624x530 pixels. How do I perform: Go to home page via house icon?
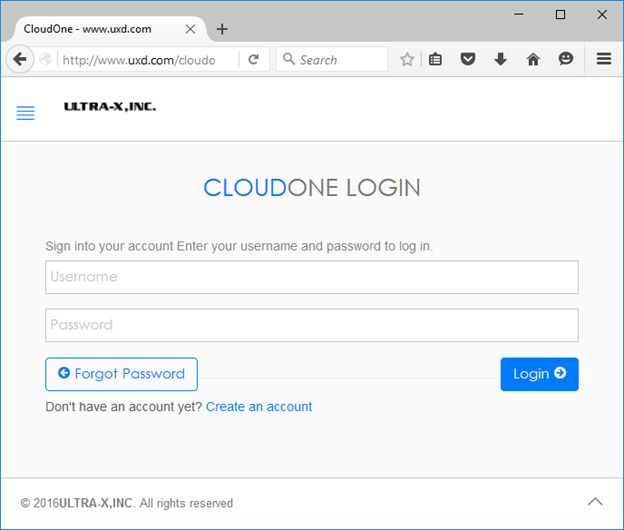(533, 59)
